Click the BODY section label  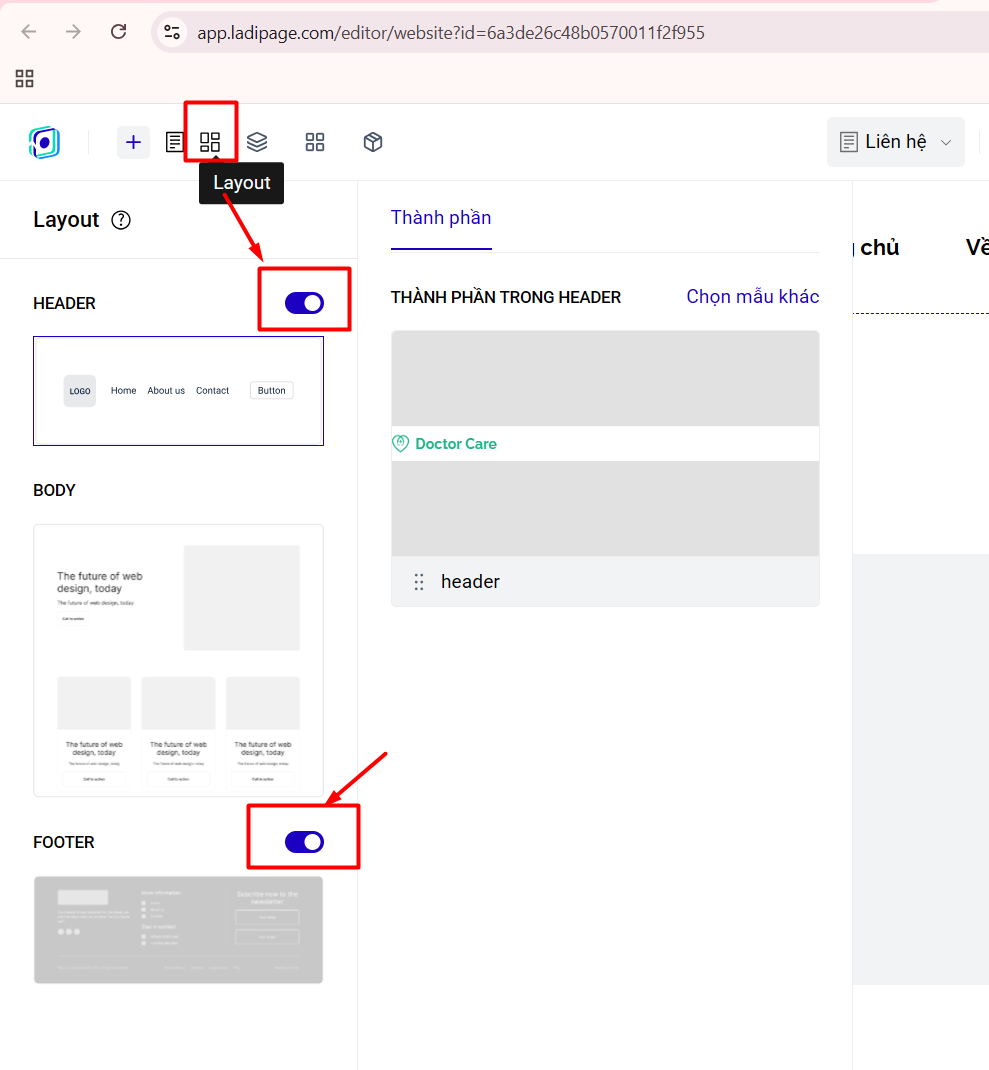pos(55,491)
